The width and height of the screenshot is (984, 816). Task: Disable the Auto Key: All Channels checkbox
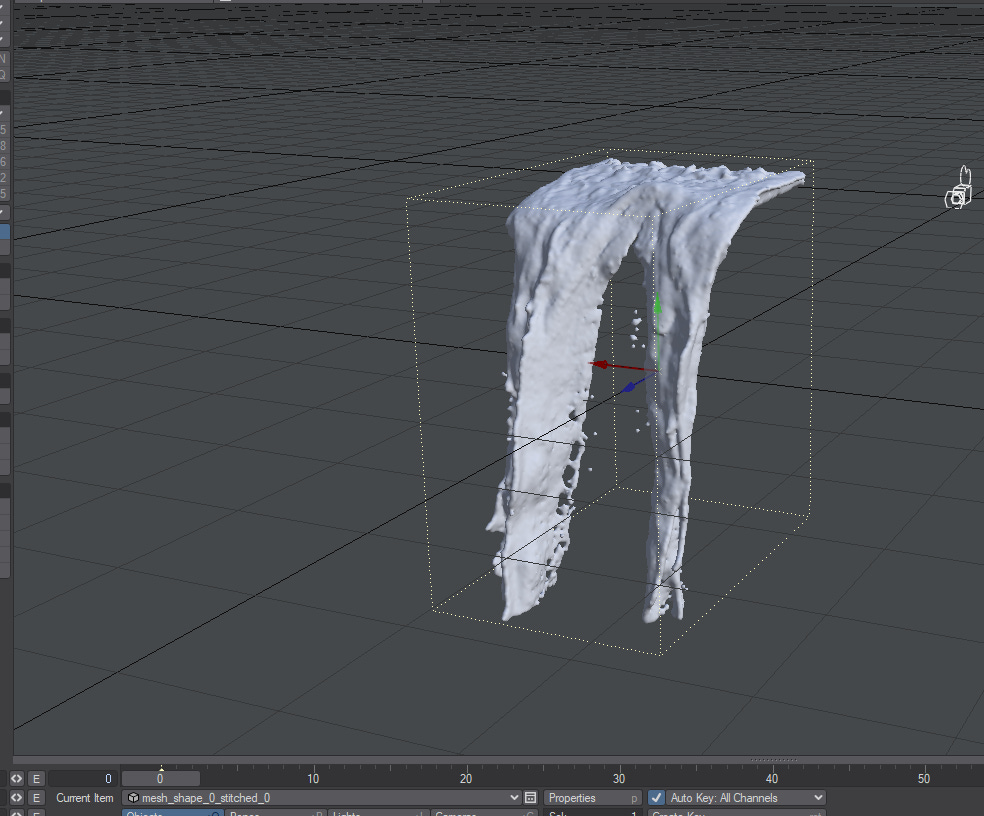(656, 797)
